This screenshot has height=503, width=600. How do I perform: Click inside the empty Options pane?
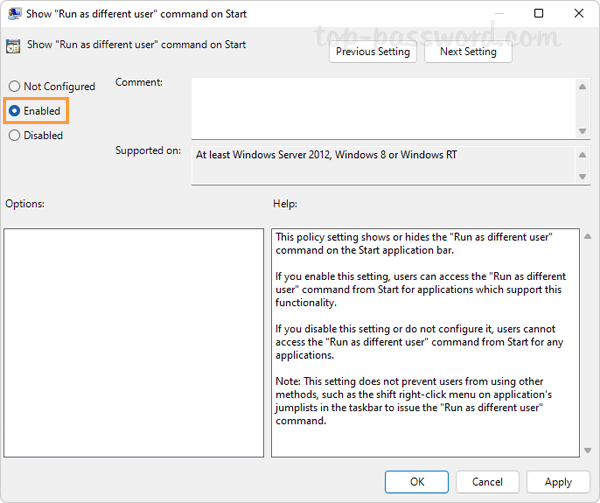pos(133,342)
